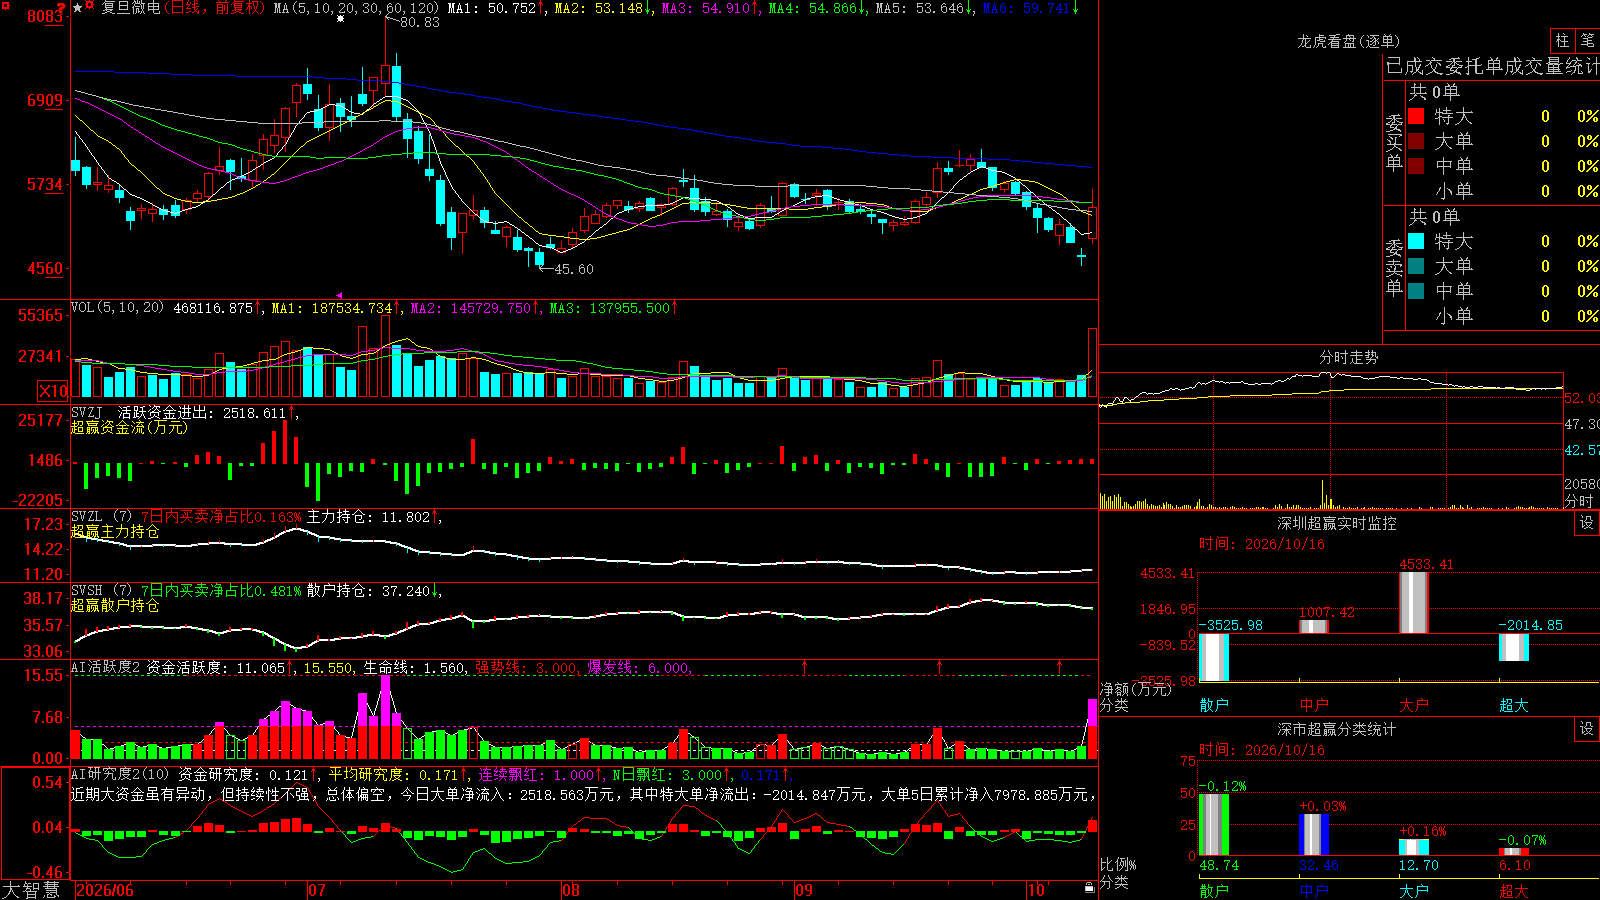This screenshot has height=900, width=1600.
Task: Click the white star marker near the 80.83 high
Action: pyautogui.click(x=340, y=19)
